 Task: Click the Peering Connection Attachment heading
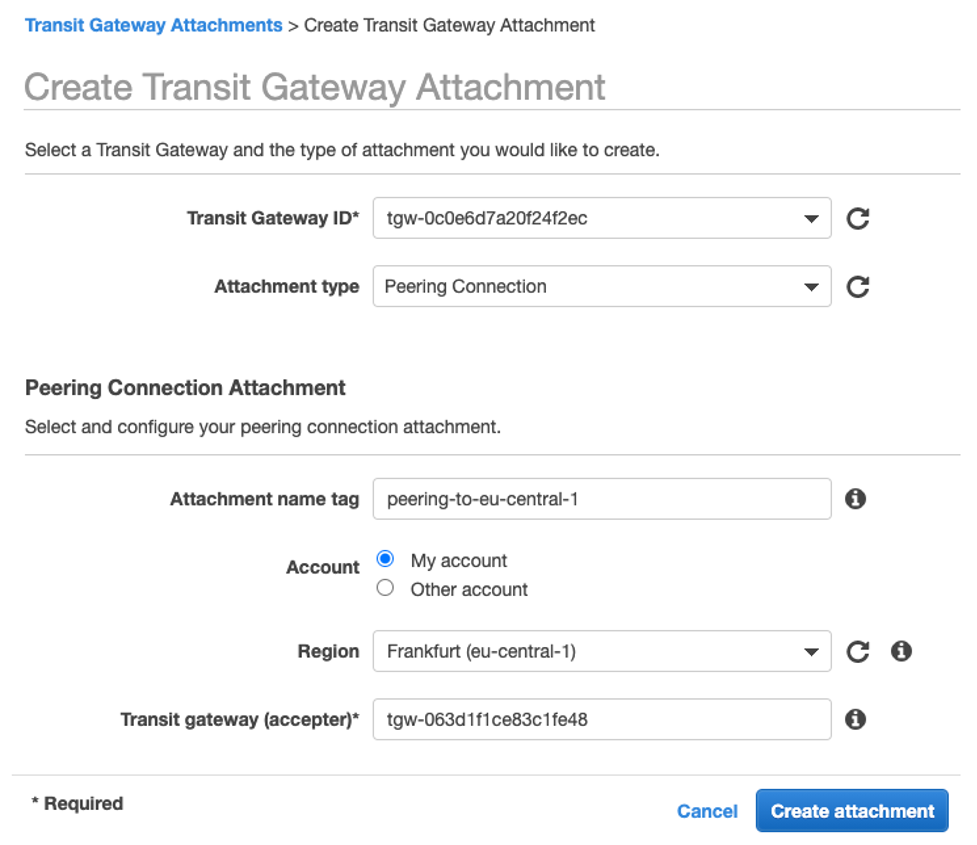(x=185, y=388)
